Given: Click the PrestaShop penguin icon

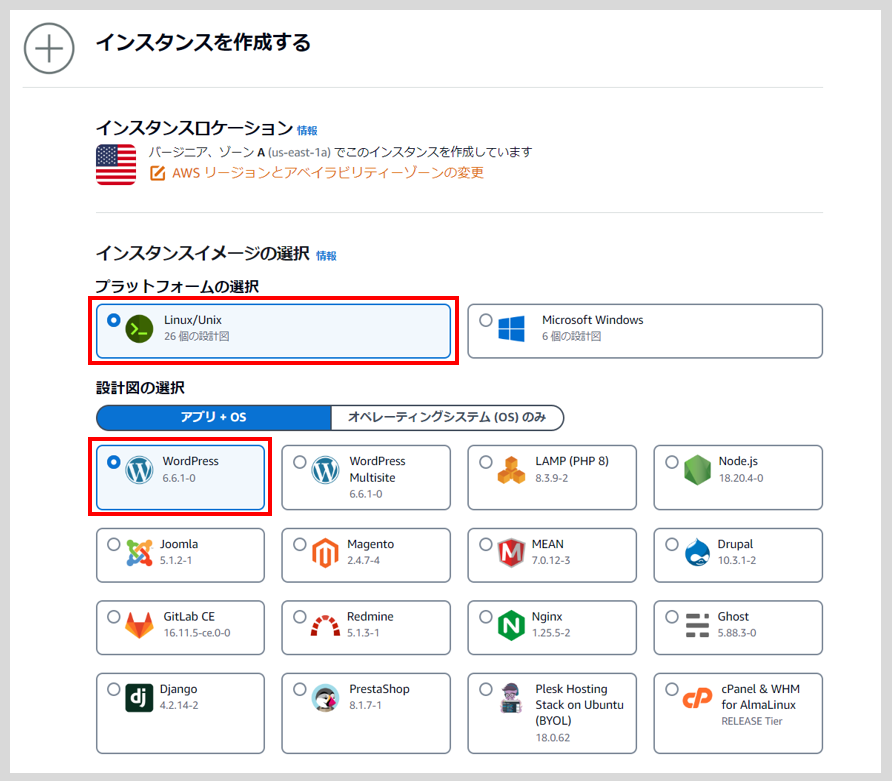Looking at the screenshot, I should coord(325,698).
